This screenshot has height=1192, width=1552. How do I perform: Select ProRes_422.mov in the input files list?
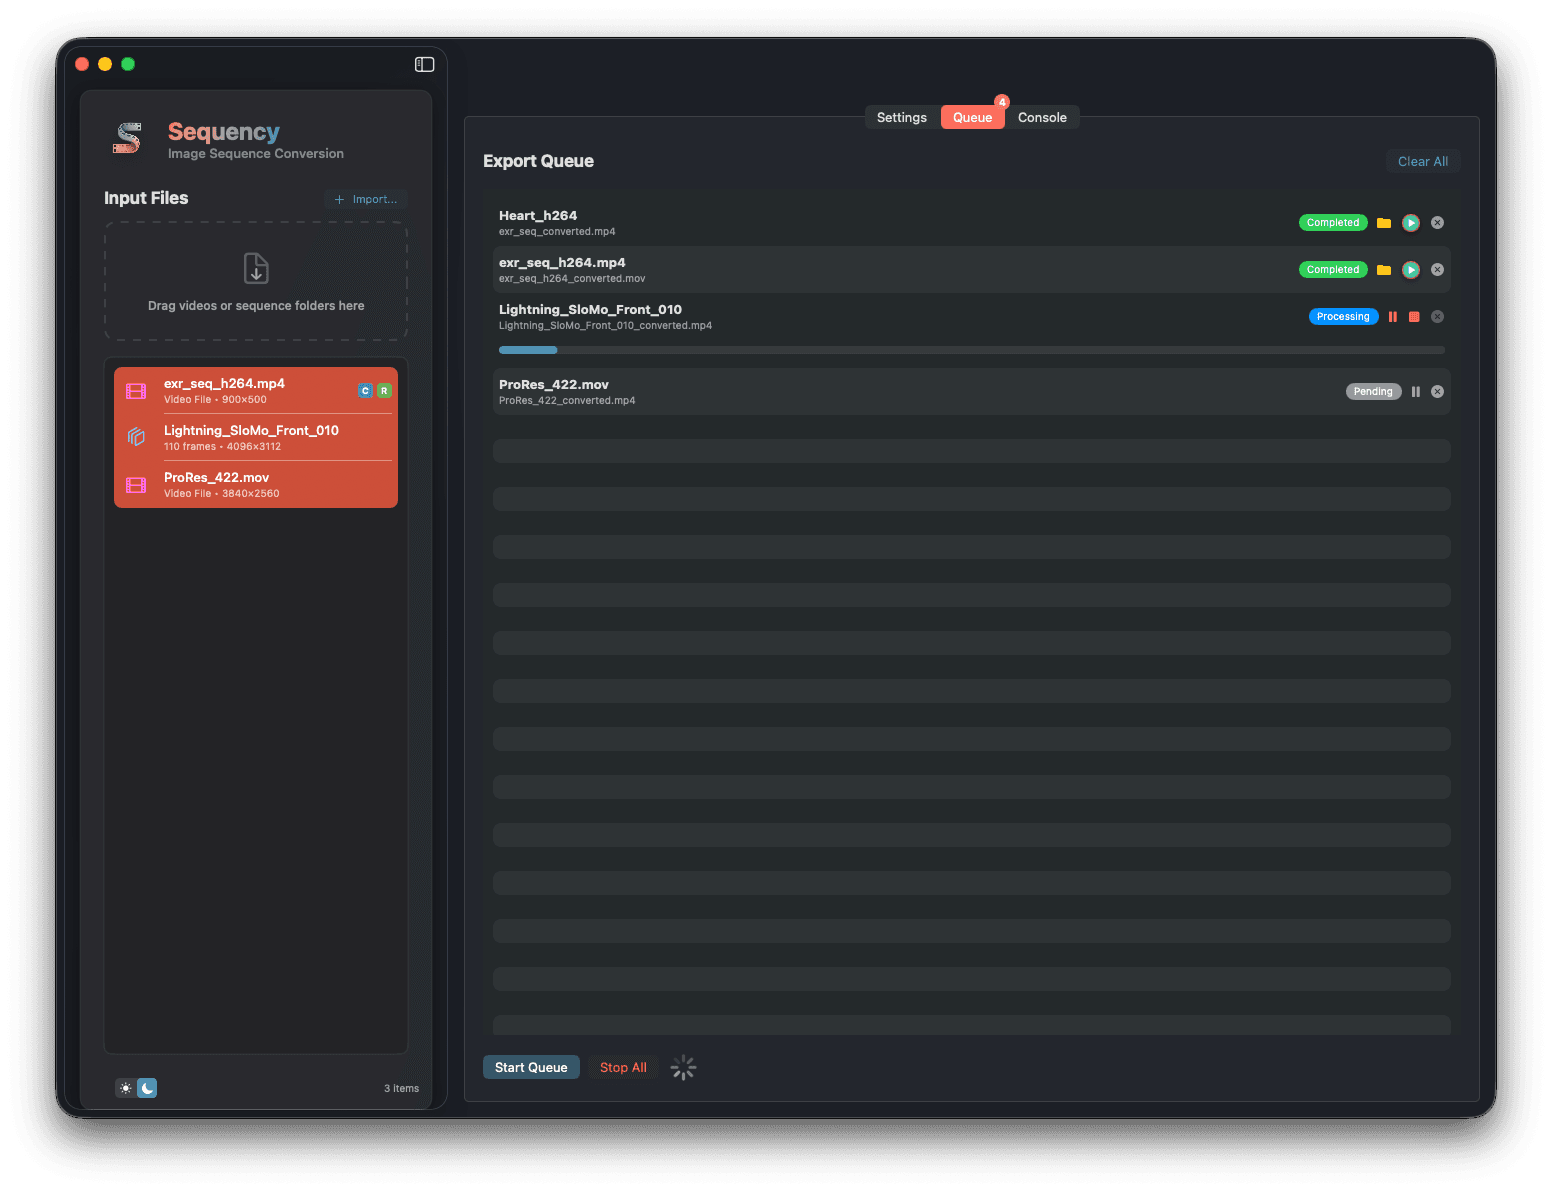click(255, 484)
